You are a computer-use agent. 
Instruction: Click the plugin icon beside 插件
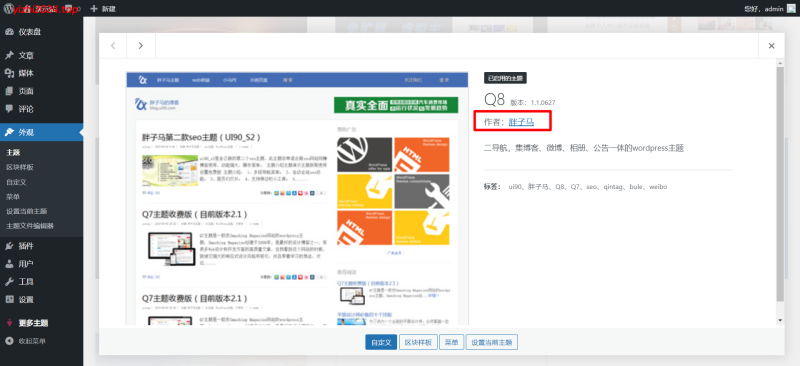(x=9, y=246)
